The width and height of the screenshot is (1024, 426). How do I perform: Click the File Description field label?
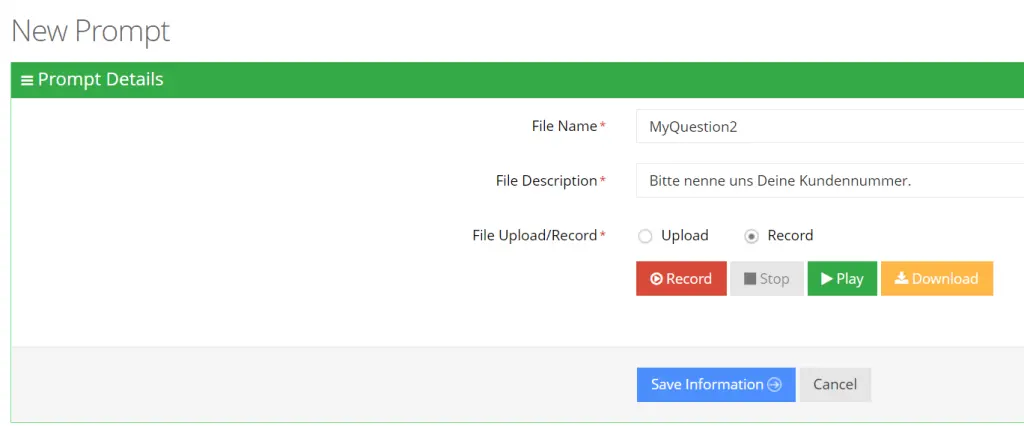point(547,181)
